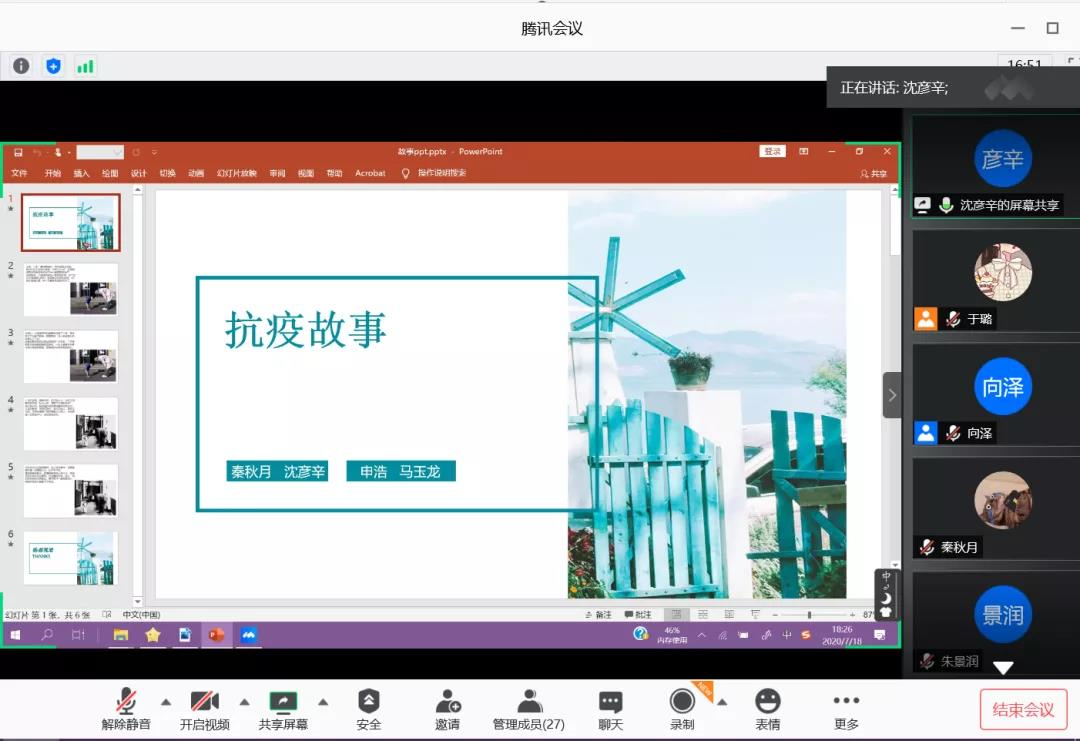Expand audio options arrow beside 解除静音
Image resolution: width=1080 pixels, height=741 pixels.
(166, 701)
